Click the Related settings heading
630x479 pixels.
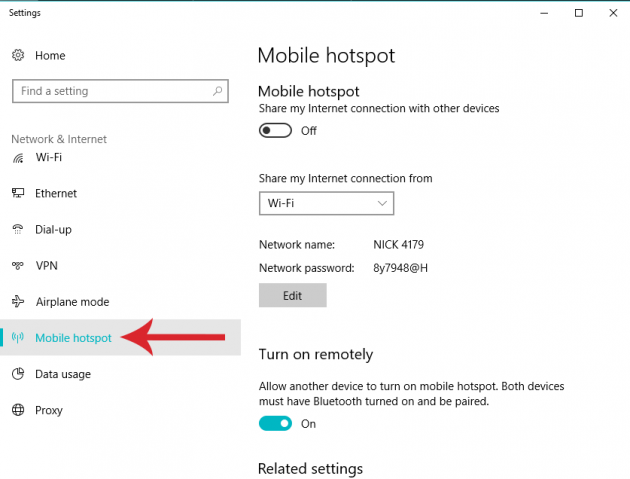click(310, 469)
